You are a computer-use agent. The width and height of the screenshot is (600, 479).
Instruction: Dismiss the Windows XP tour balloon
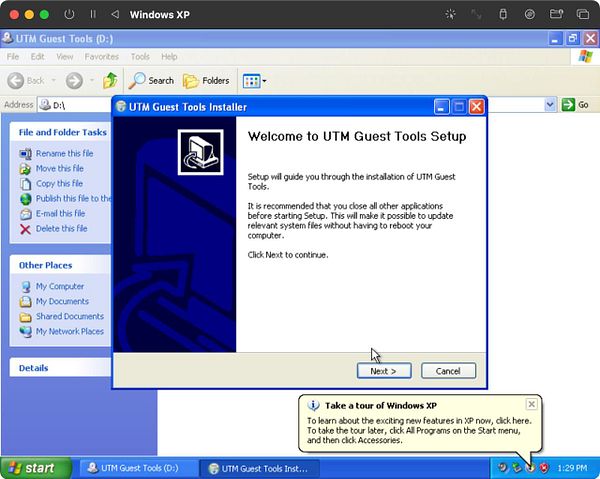pos(532,404)
